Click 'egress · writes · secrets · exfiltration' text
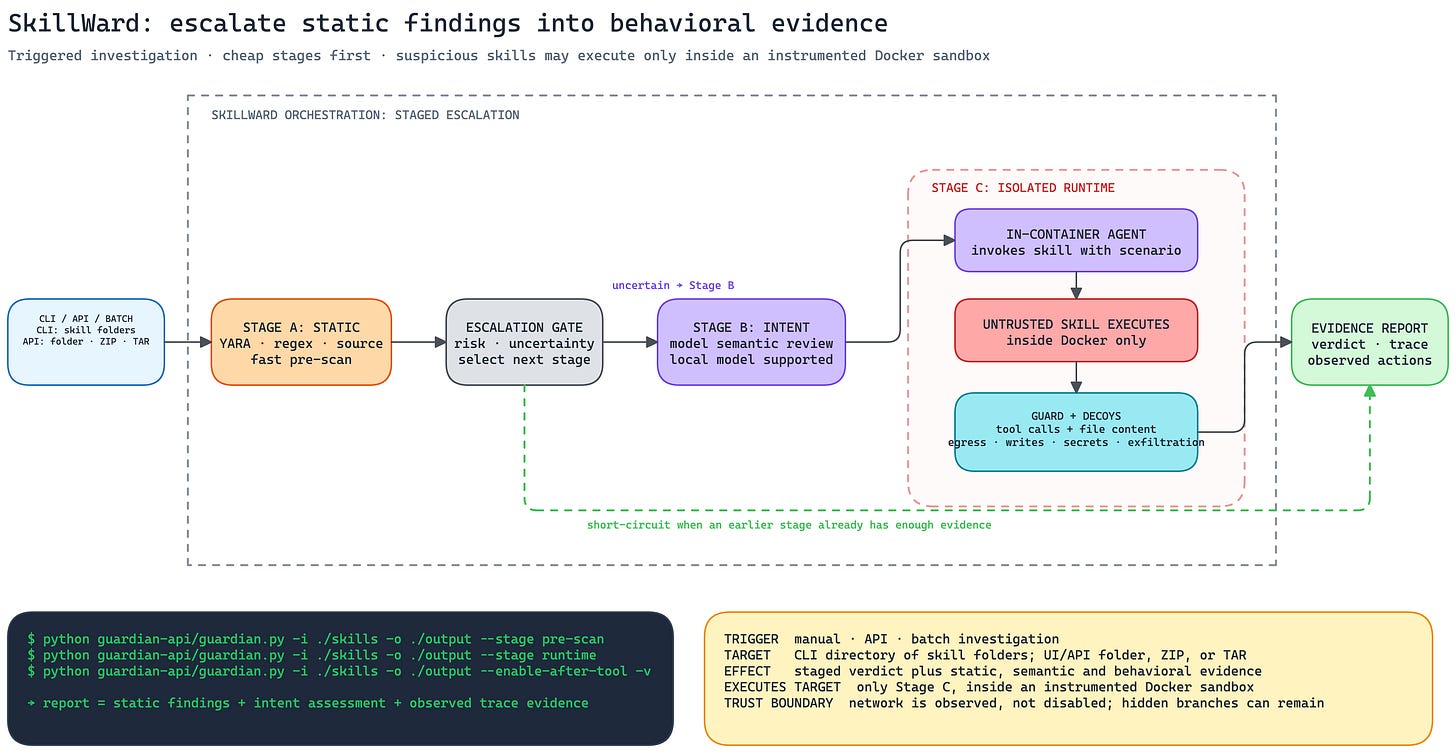 [x=1076, y=442]
